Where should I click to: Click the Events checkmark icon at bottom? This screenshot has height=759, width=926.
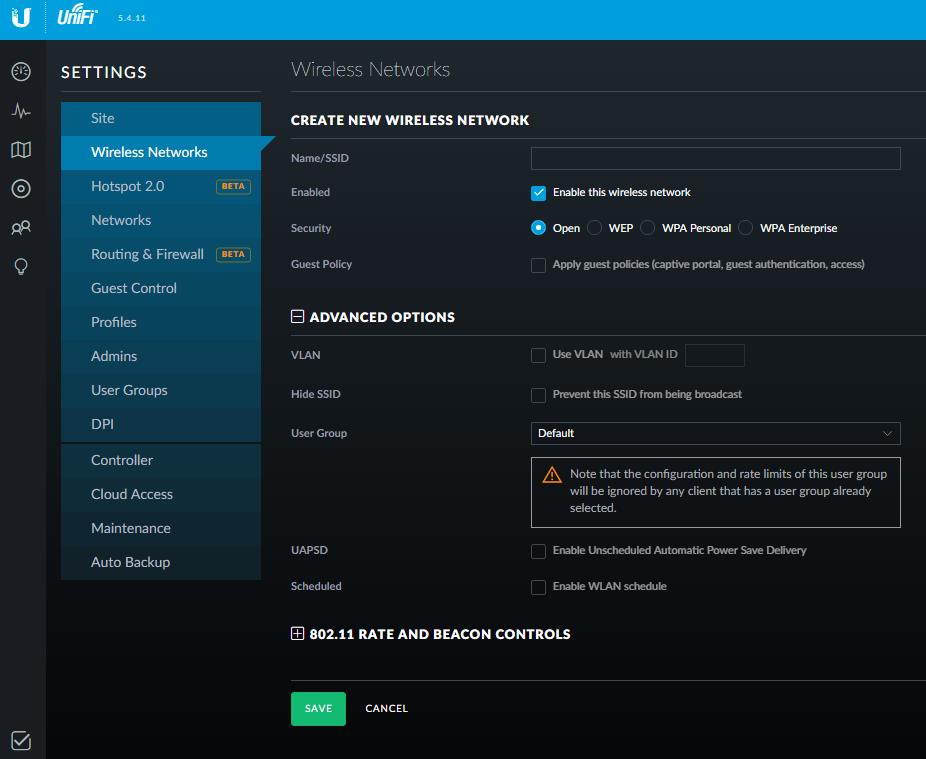coord(21,741)
